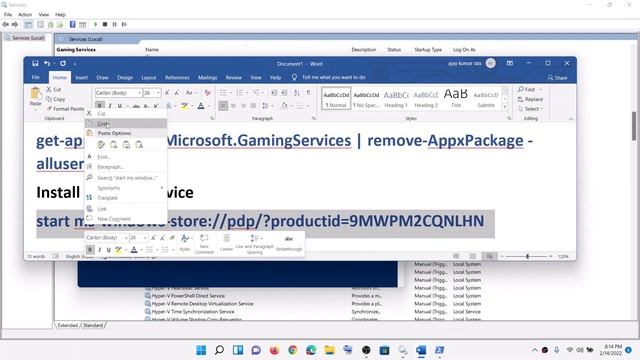Click the ribbon Center alignment icon
This screenshot has width=640, height=360.
click(x=233, y=106)
